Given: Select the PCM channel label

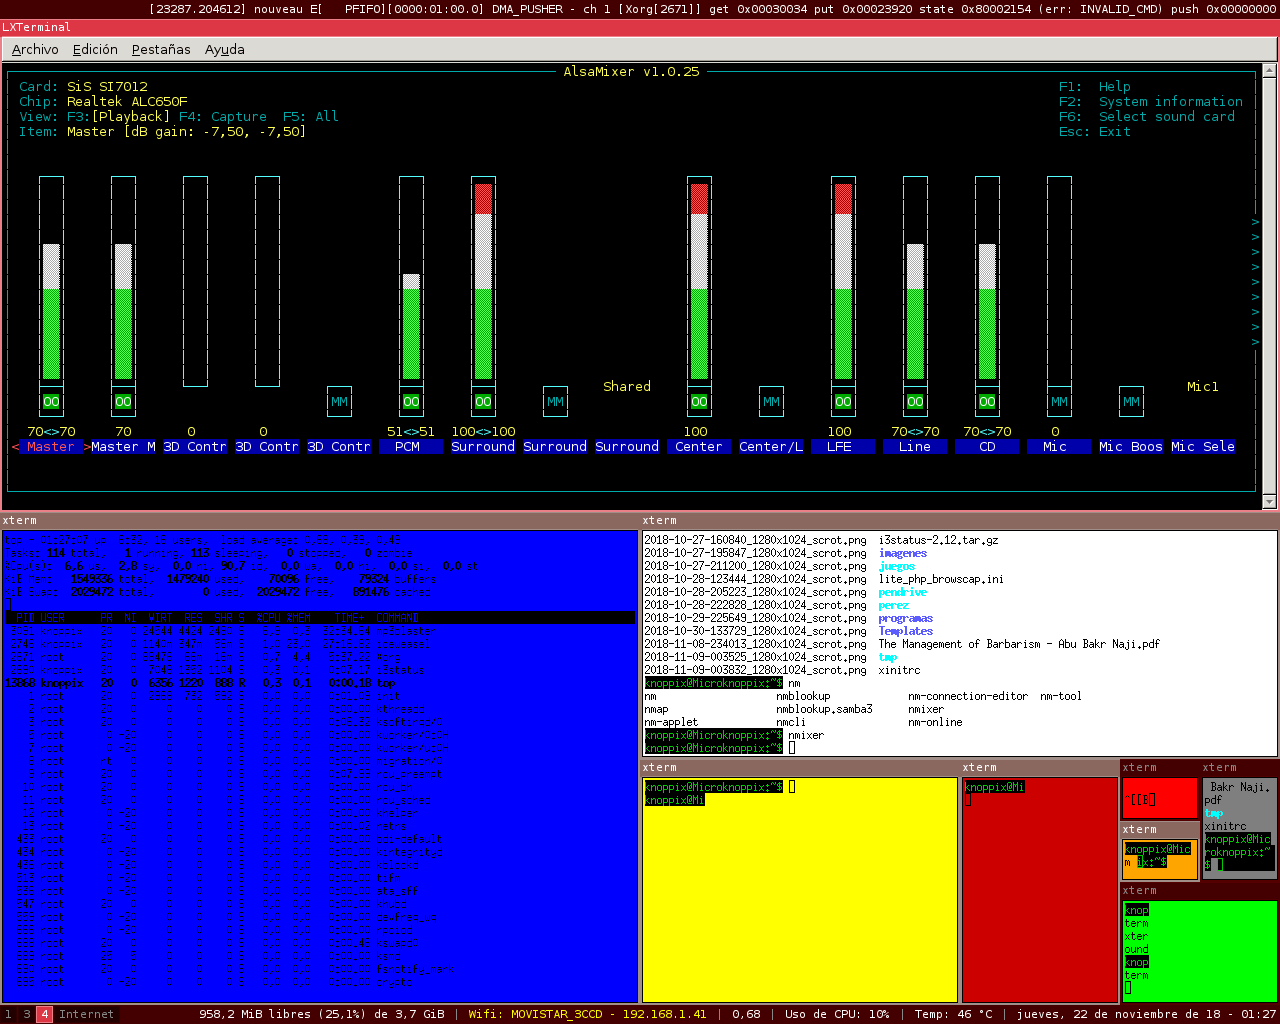Looking at the screenshot, I should [x=411, y=447].
